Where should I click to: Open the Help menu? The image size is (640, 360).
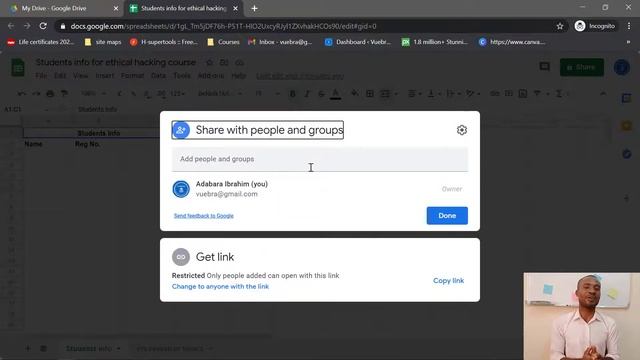(239, 76)
